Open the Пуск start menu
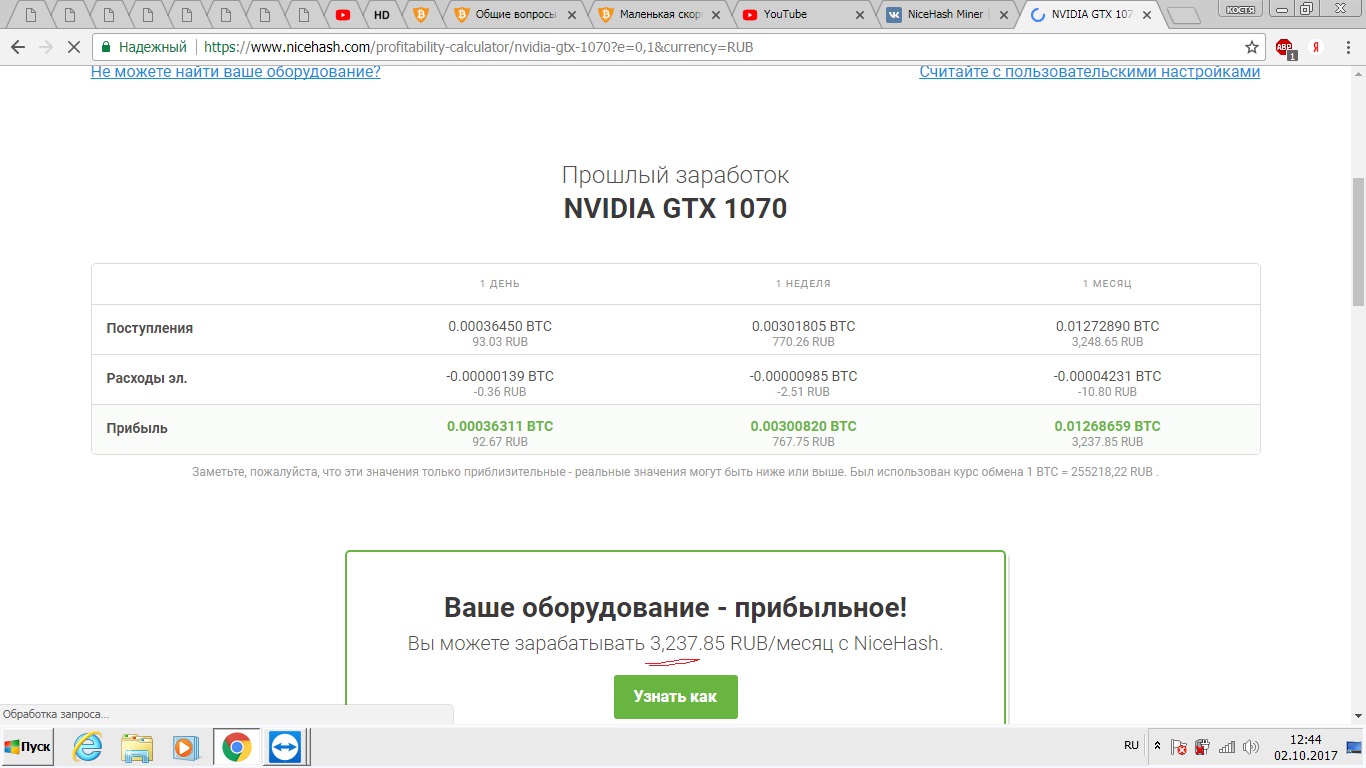The height and width of the screenshot is (768, 1366). 27,747
